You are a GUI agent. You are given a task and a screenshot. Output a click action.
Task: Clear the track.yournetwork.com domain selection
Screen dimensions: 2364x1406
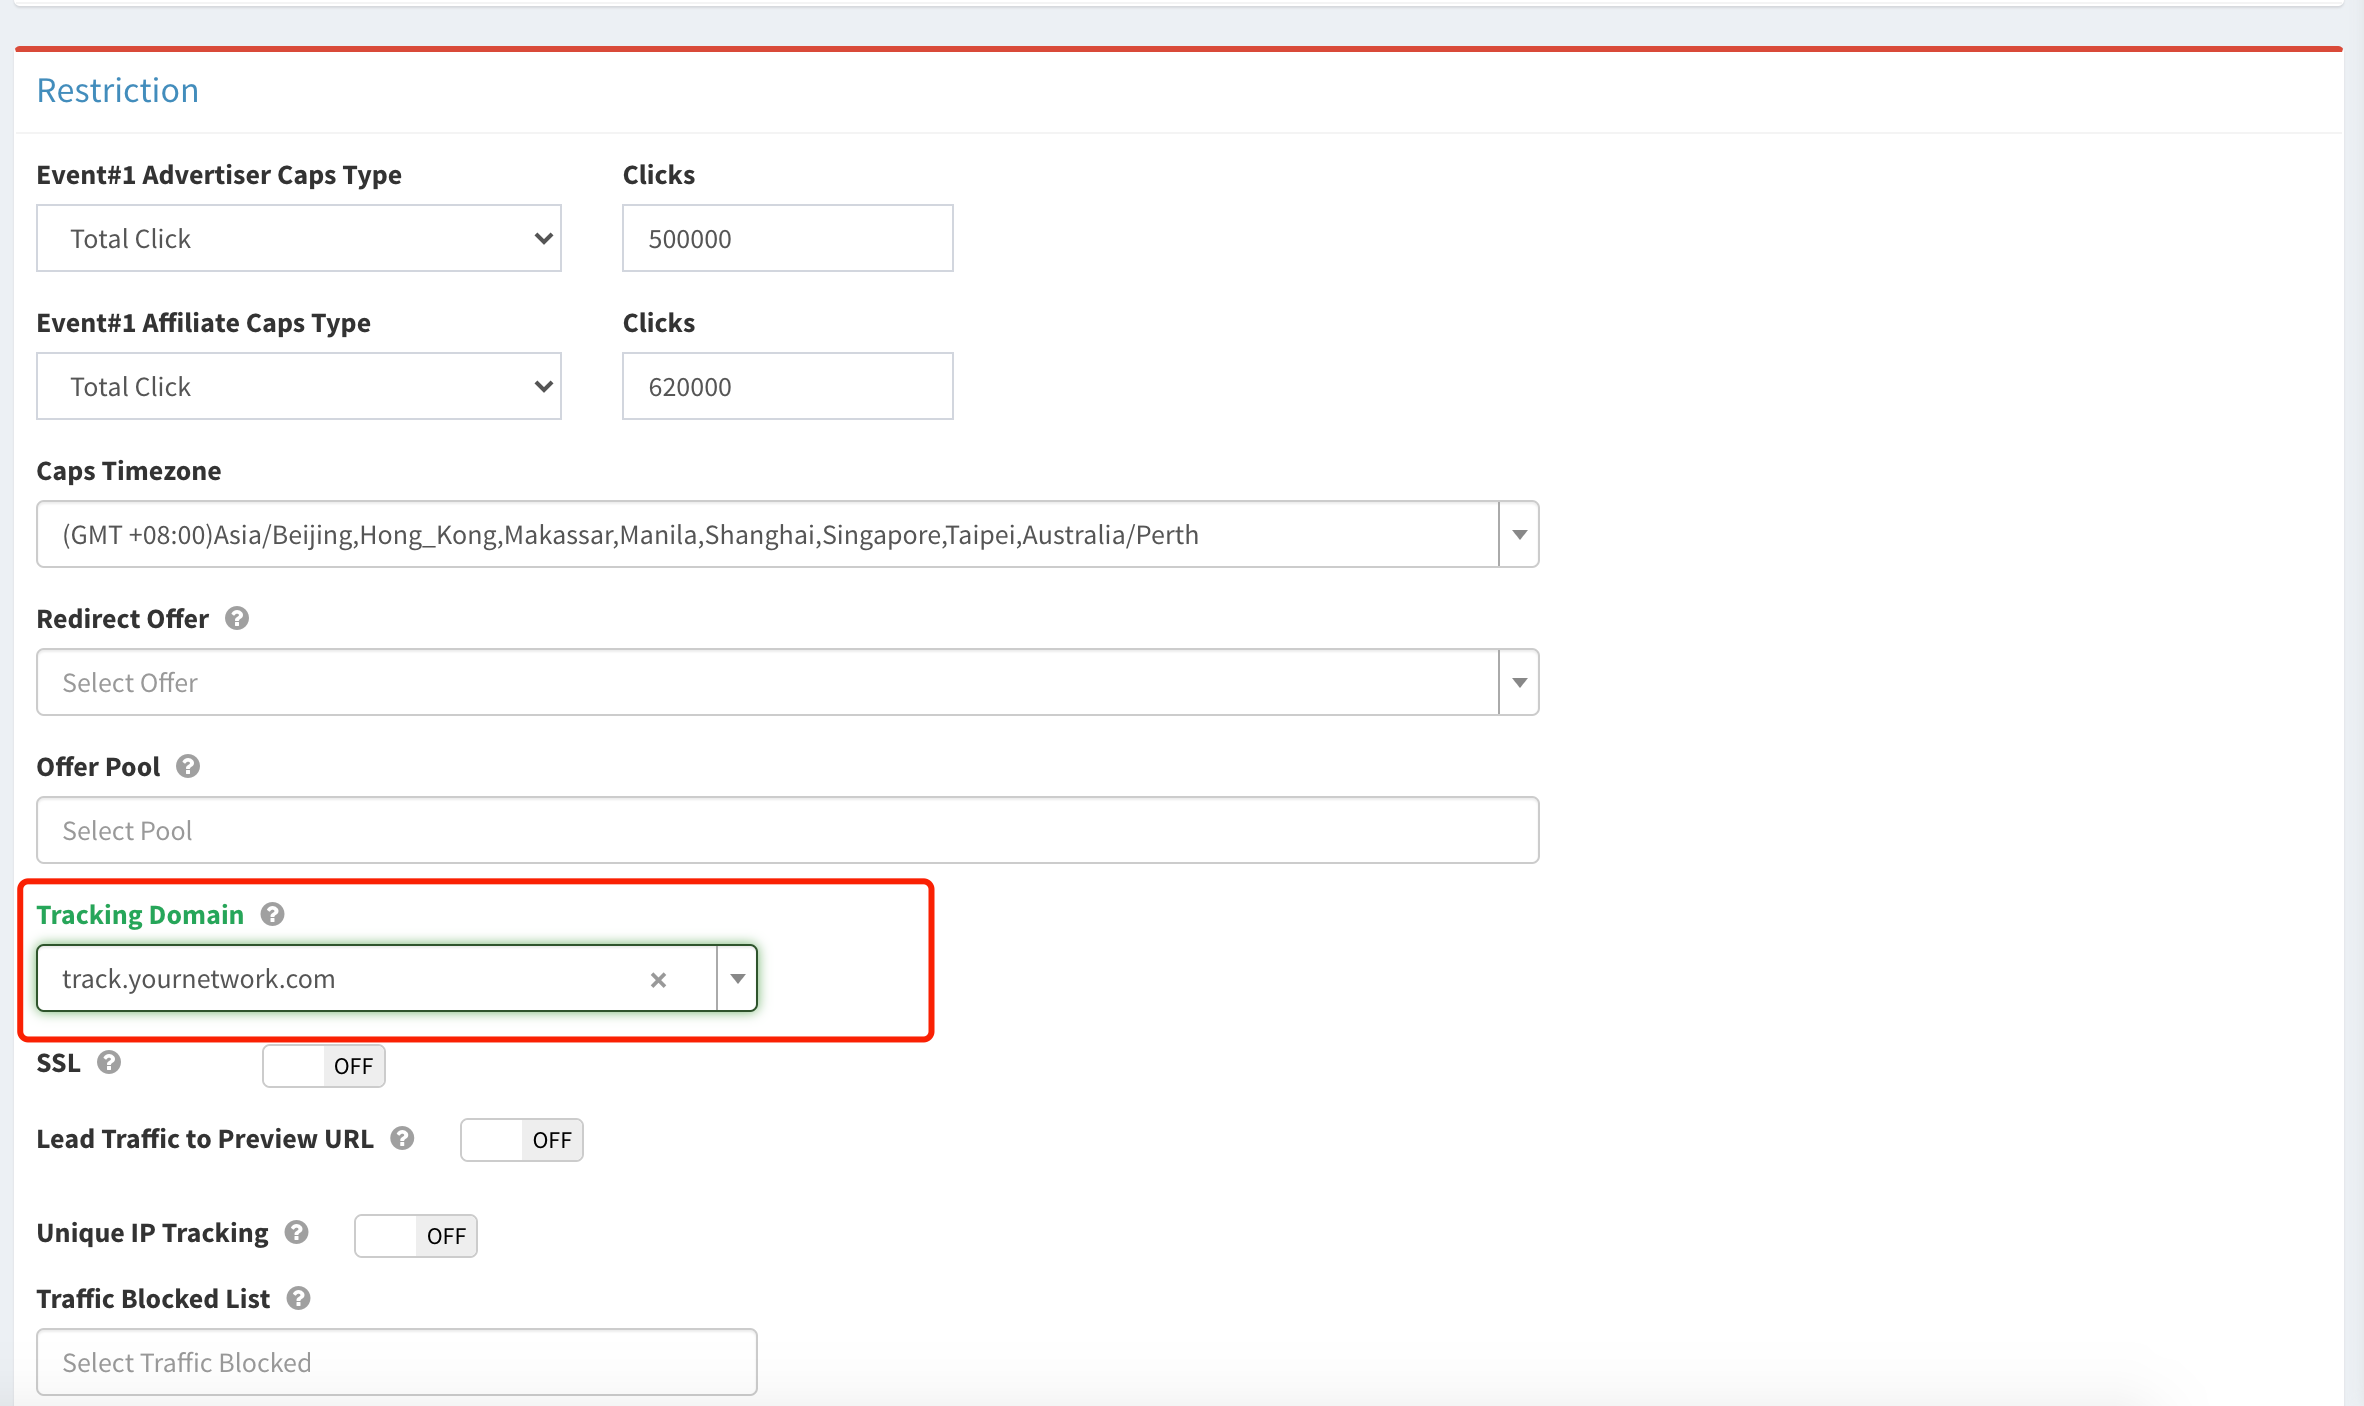[x=658, y=979]
